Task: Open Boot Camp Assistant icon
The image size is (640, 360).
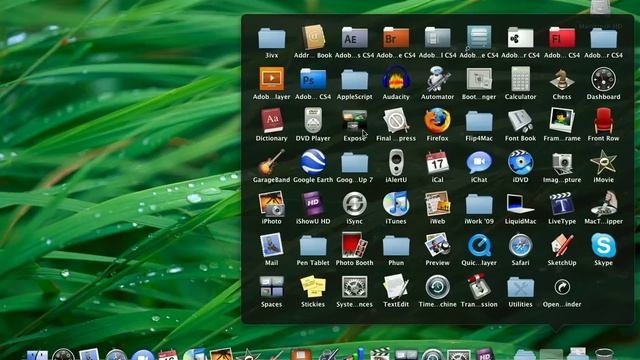Action: [x=479, y=80]
